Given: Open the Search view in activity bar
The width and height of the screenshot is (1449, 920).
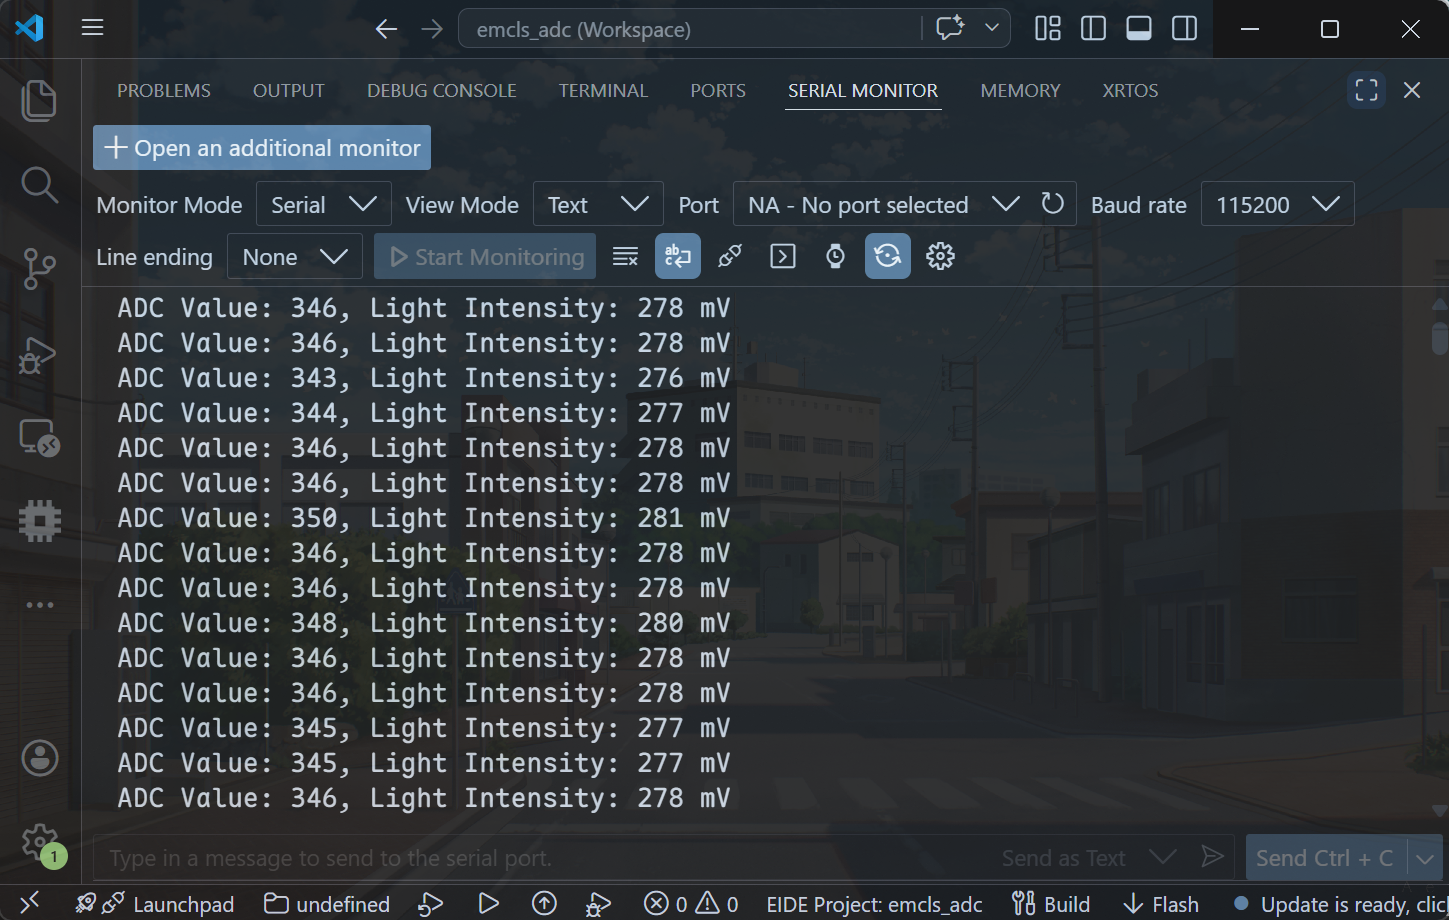Looking at the screenshot, I should point(39,185).
